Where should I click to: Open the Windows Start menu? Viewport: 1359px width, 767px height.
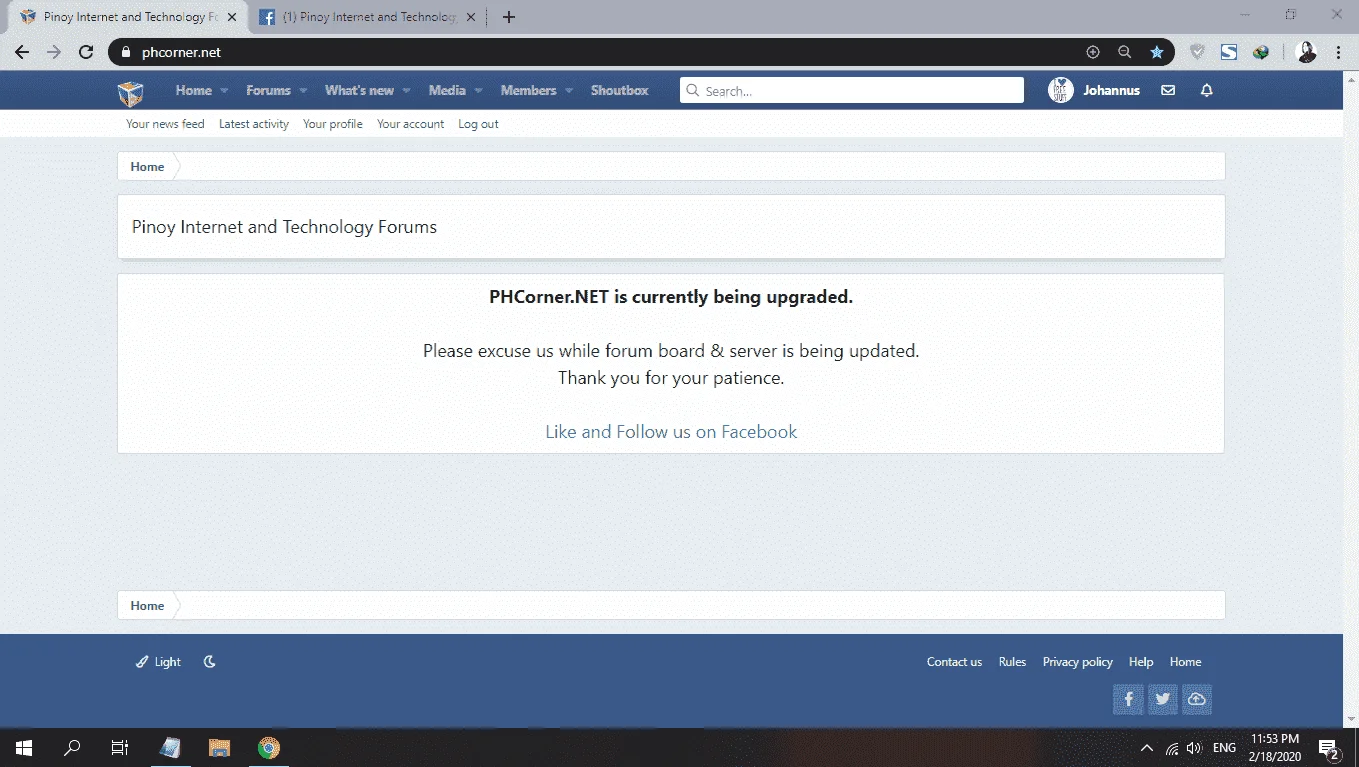coord(24,747)
